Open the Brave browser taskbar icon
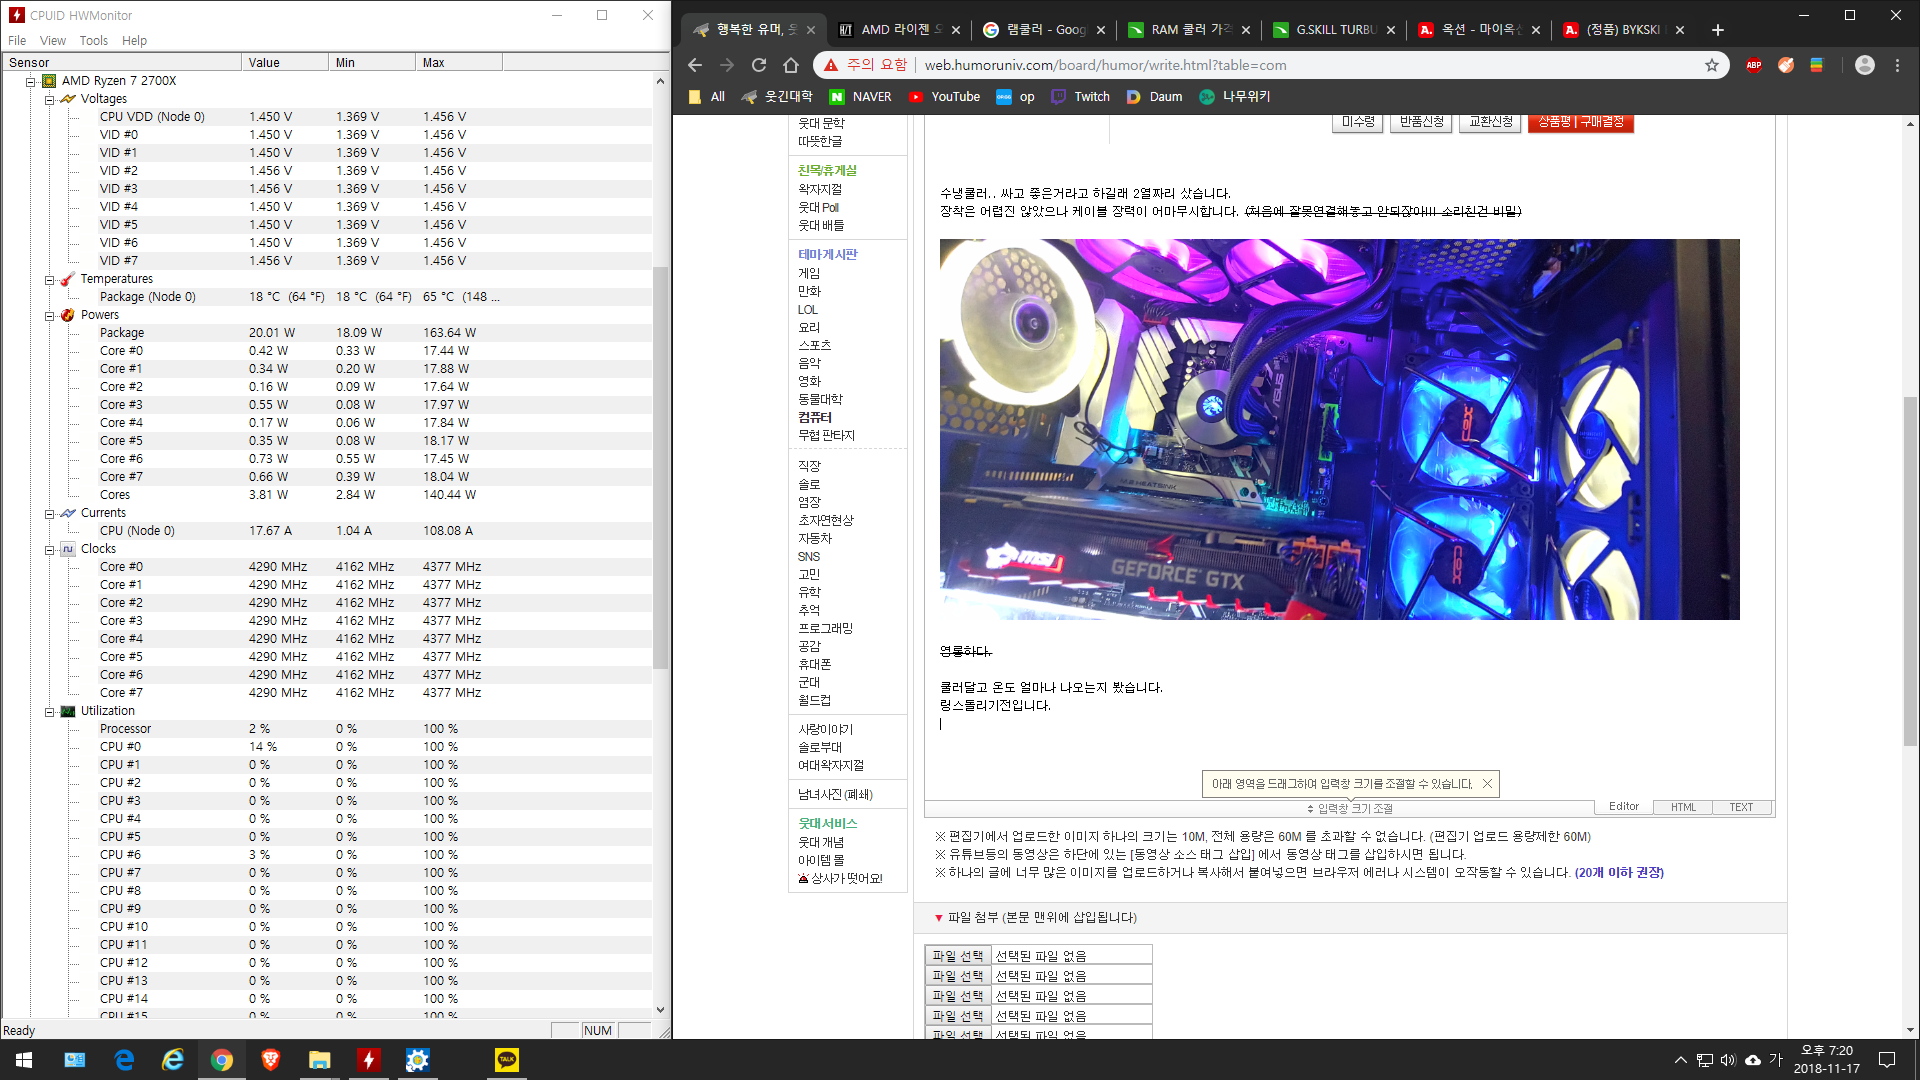1920x1080 pixels. click(x=270, y=1060)
